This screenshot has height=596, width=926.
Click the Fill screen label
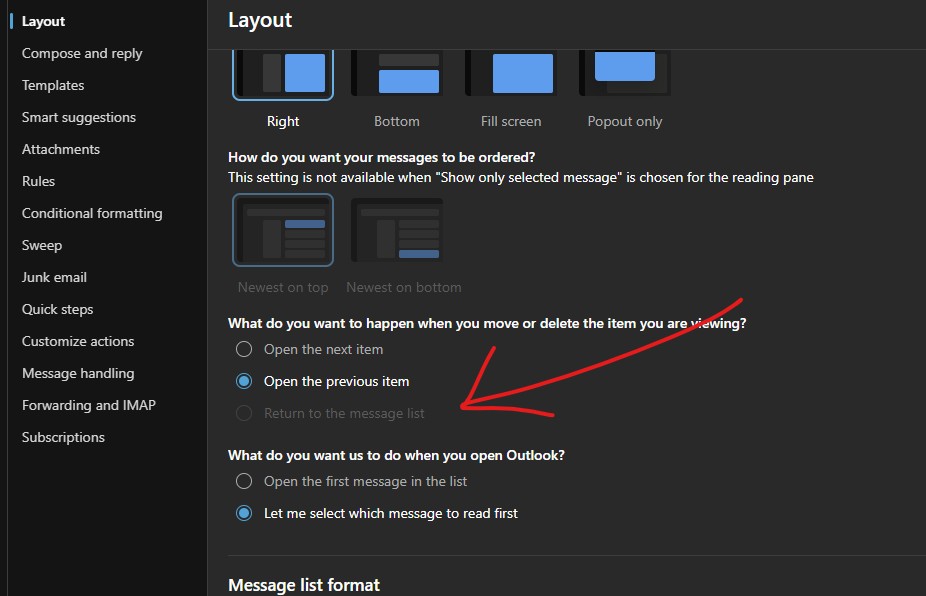pyautogui.click(x=511, y=121)
